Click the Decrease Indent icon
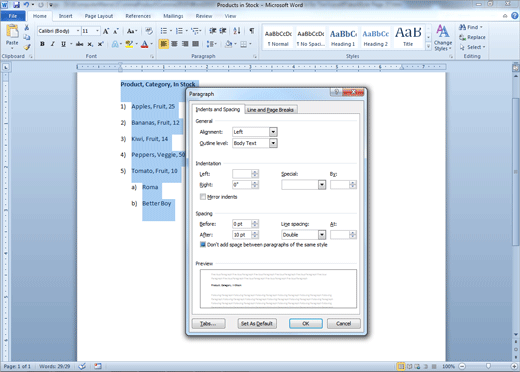This screenshot has width=520, height=372. coord(212,31)
